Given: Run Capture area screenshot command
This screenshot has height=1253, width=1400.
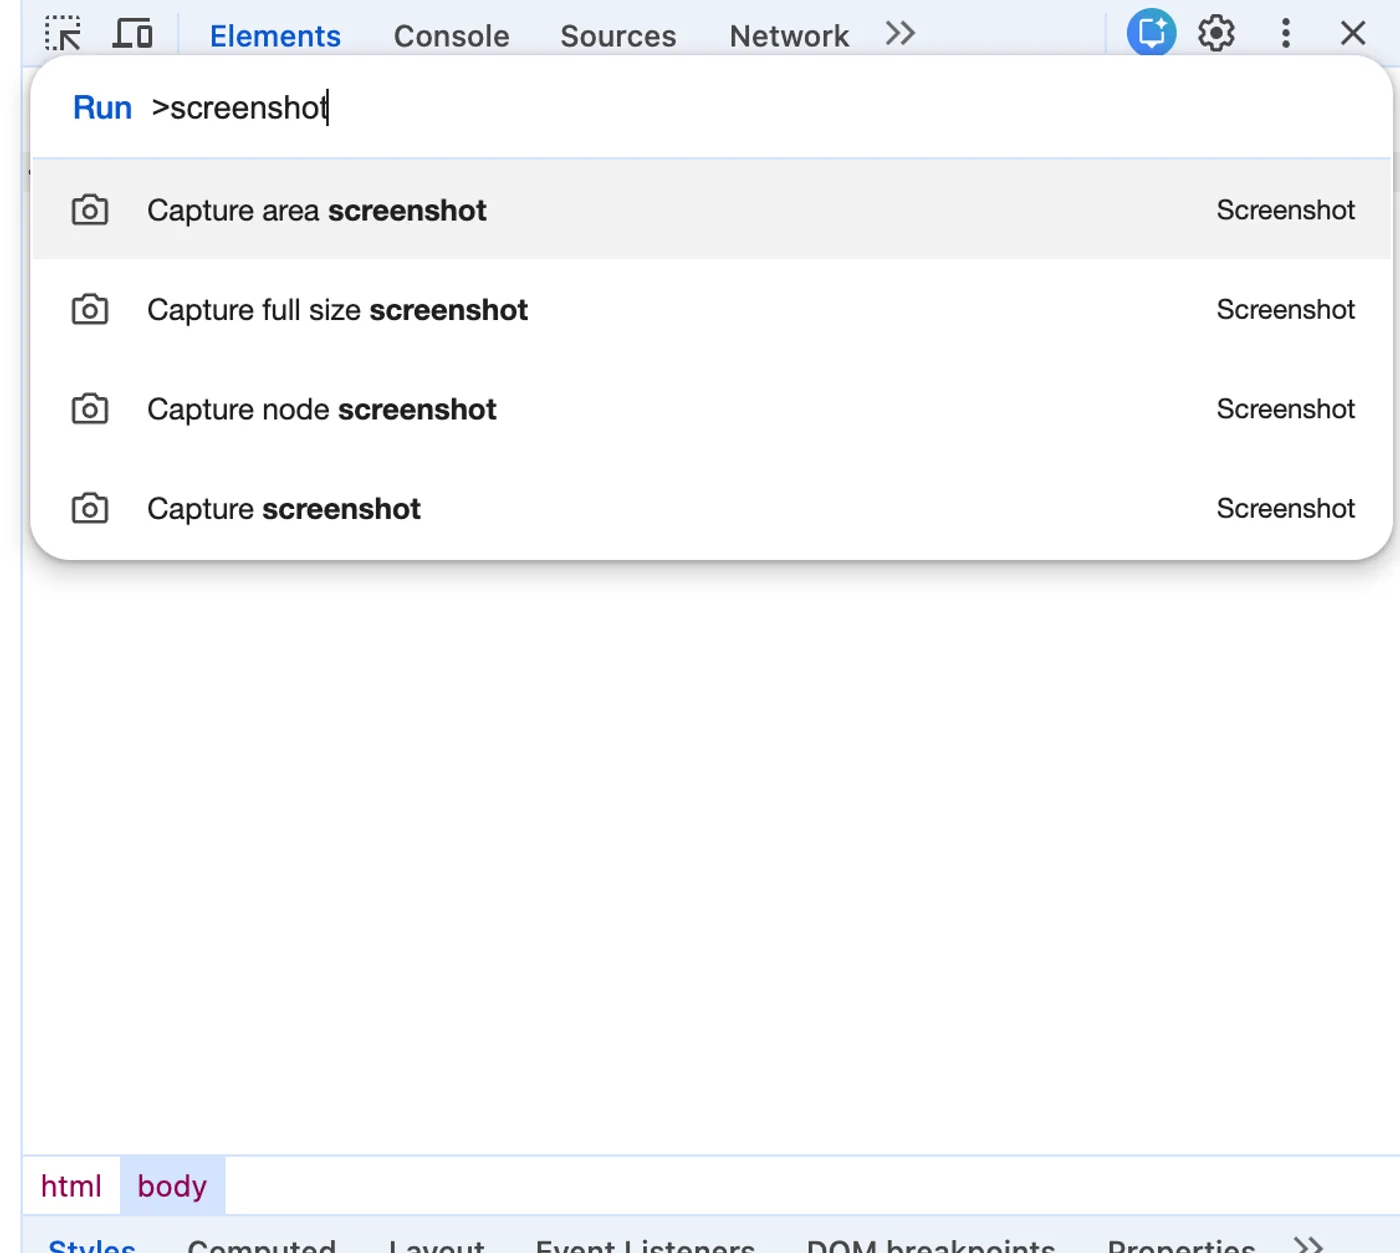Looking at the screenshot, I should 712,210.
